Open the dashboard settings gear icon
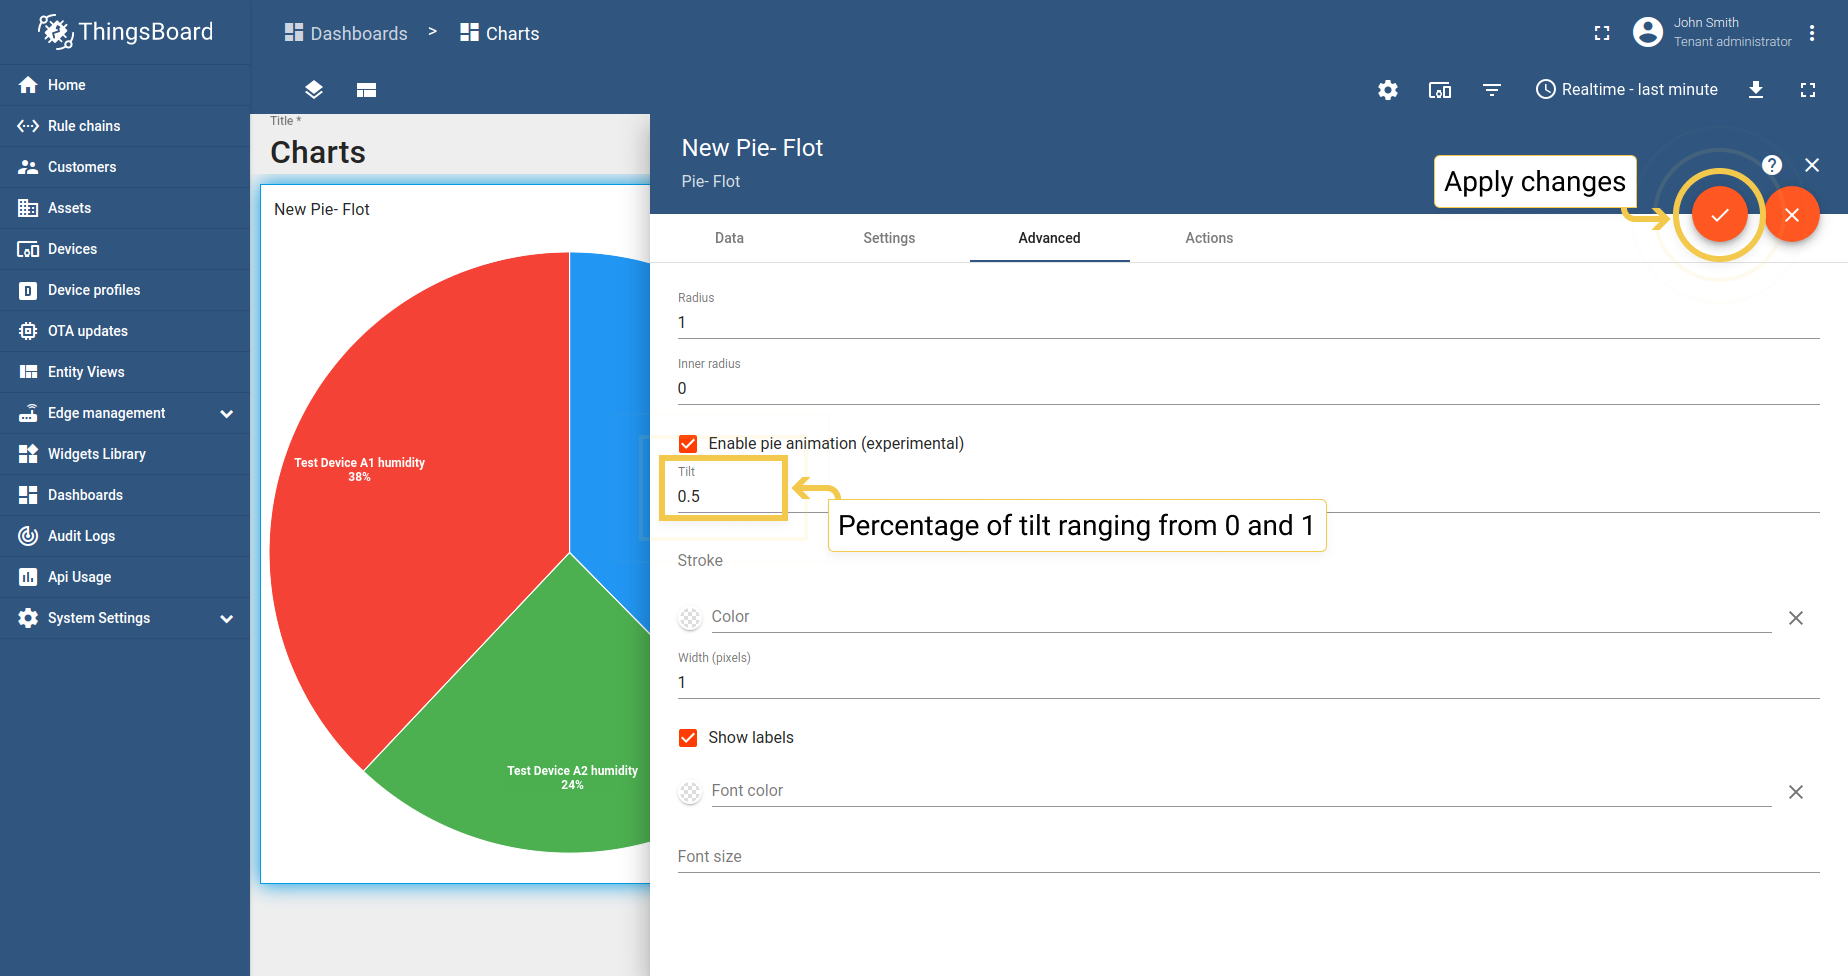 tap(1387, 90)
